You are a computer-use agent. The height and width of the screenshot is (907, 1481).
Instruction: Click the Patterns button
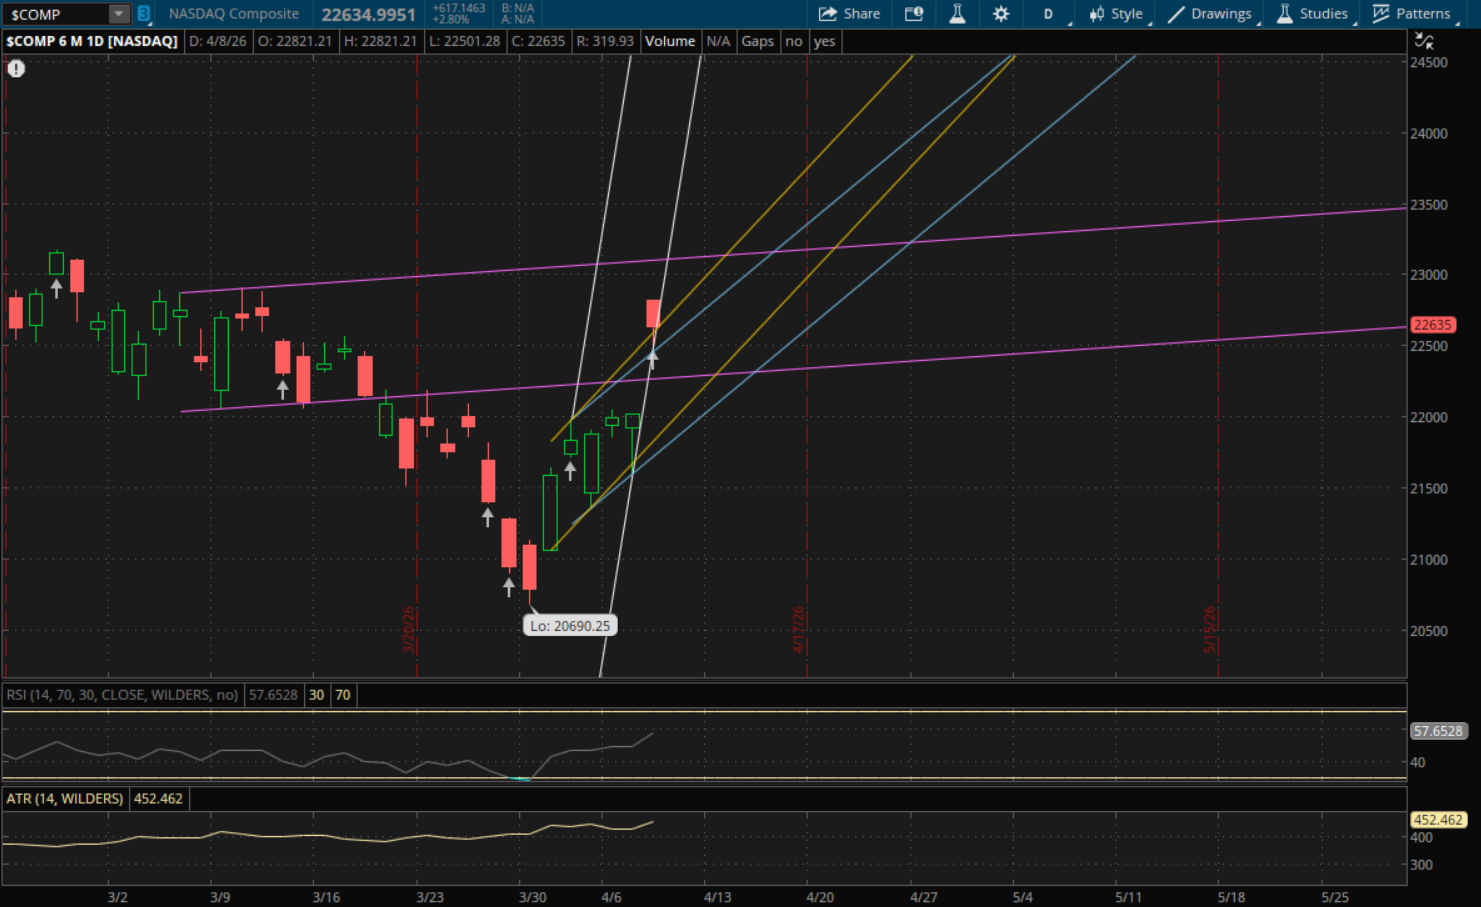coord(1411,14)
